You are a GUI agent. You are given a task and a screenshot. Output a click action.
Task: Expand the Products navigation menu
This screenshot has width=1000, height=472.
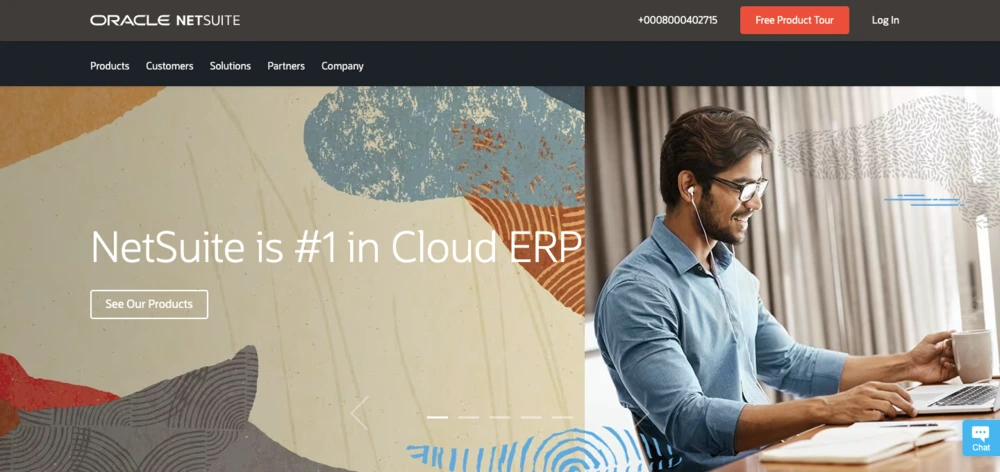pyautogui.click(x=110, y=66)
